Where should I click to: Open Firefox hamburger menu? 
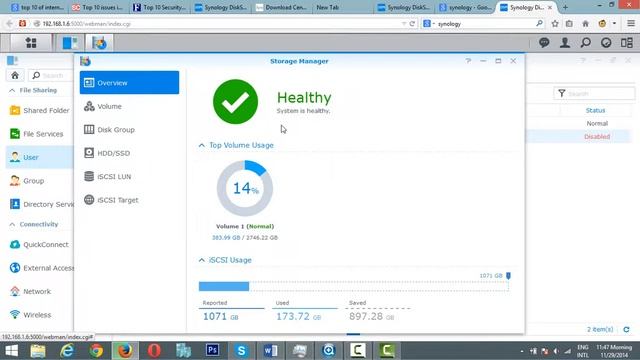[631, 24]
